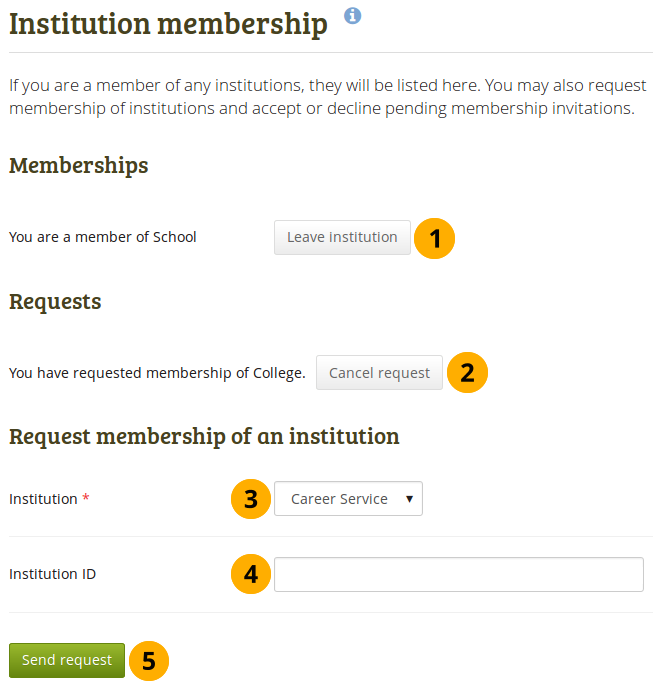Click the requested membership of College text

[157, 373]
